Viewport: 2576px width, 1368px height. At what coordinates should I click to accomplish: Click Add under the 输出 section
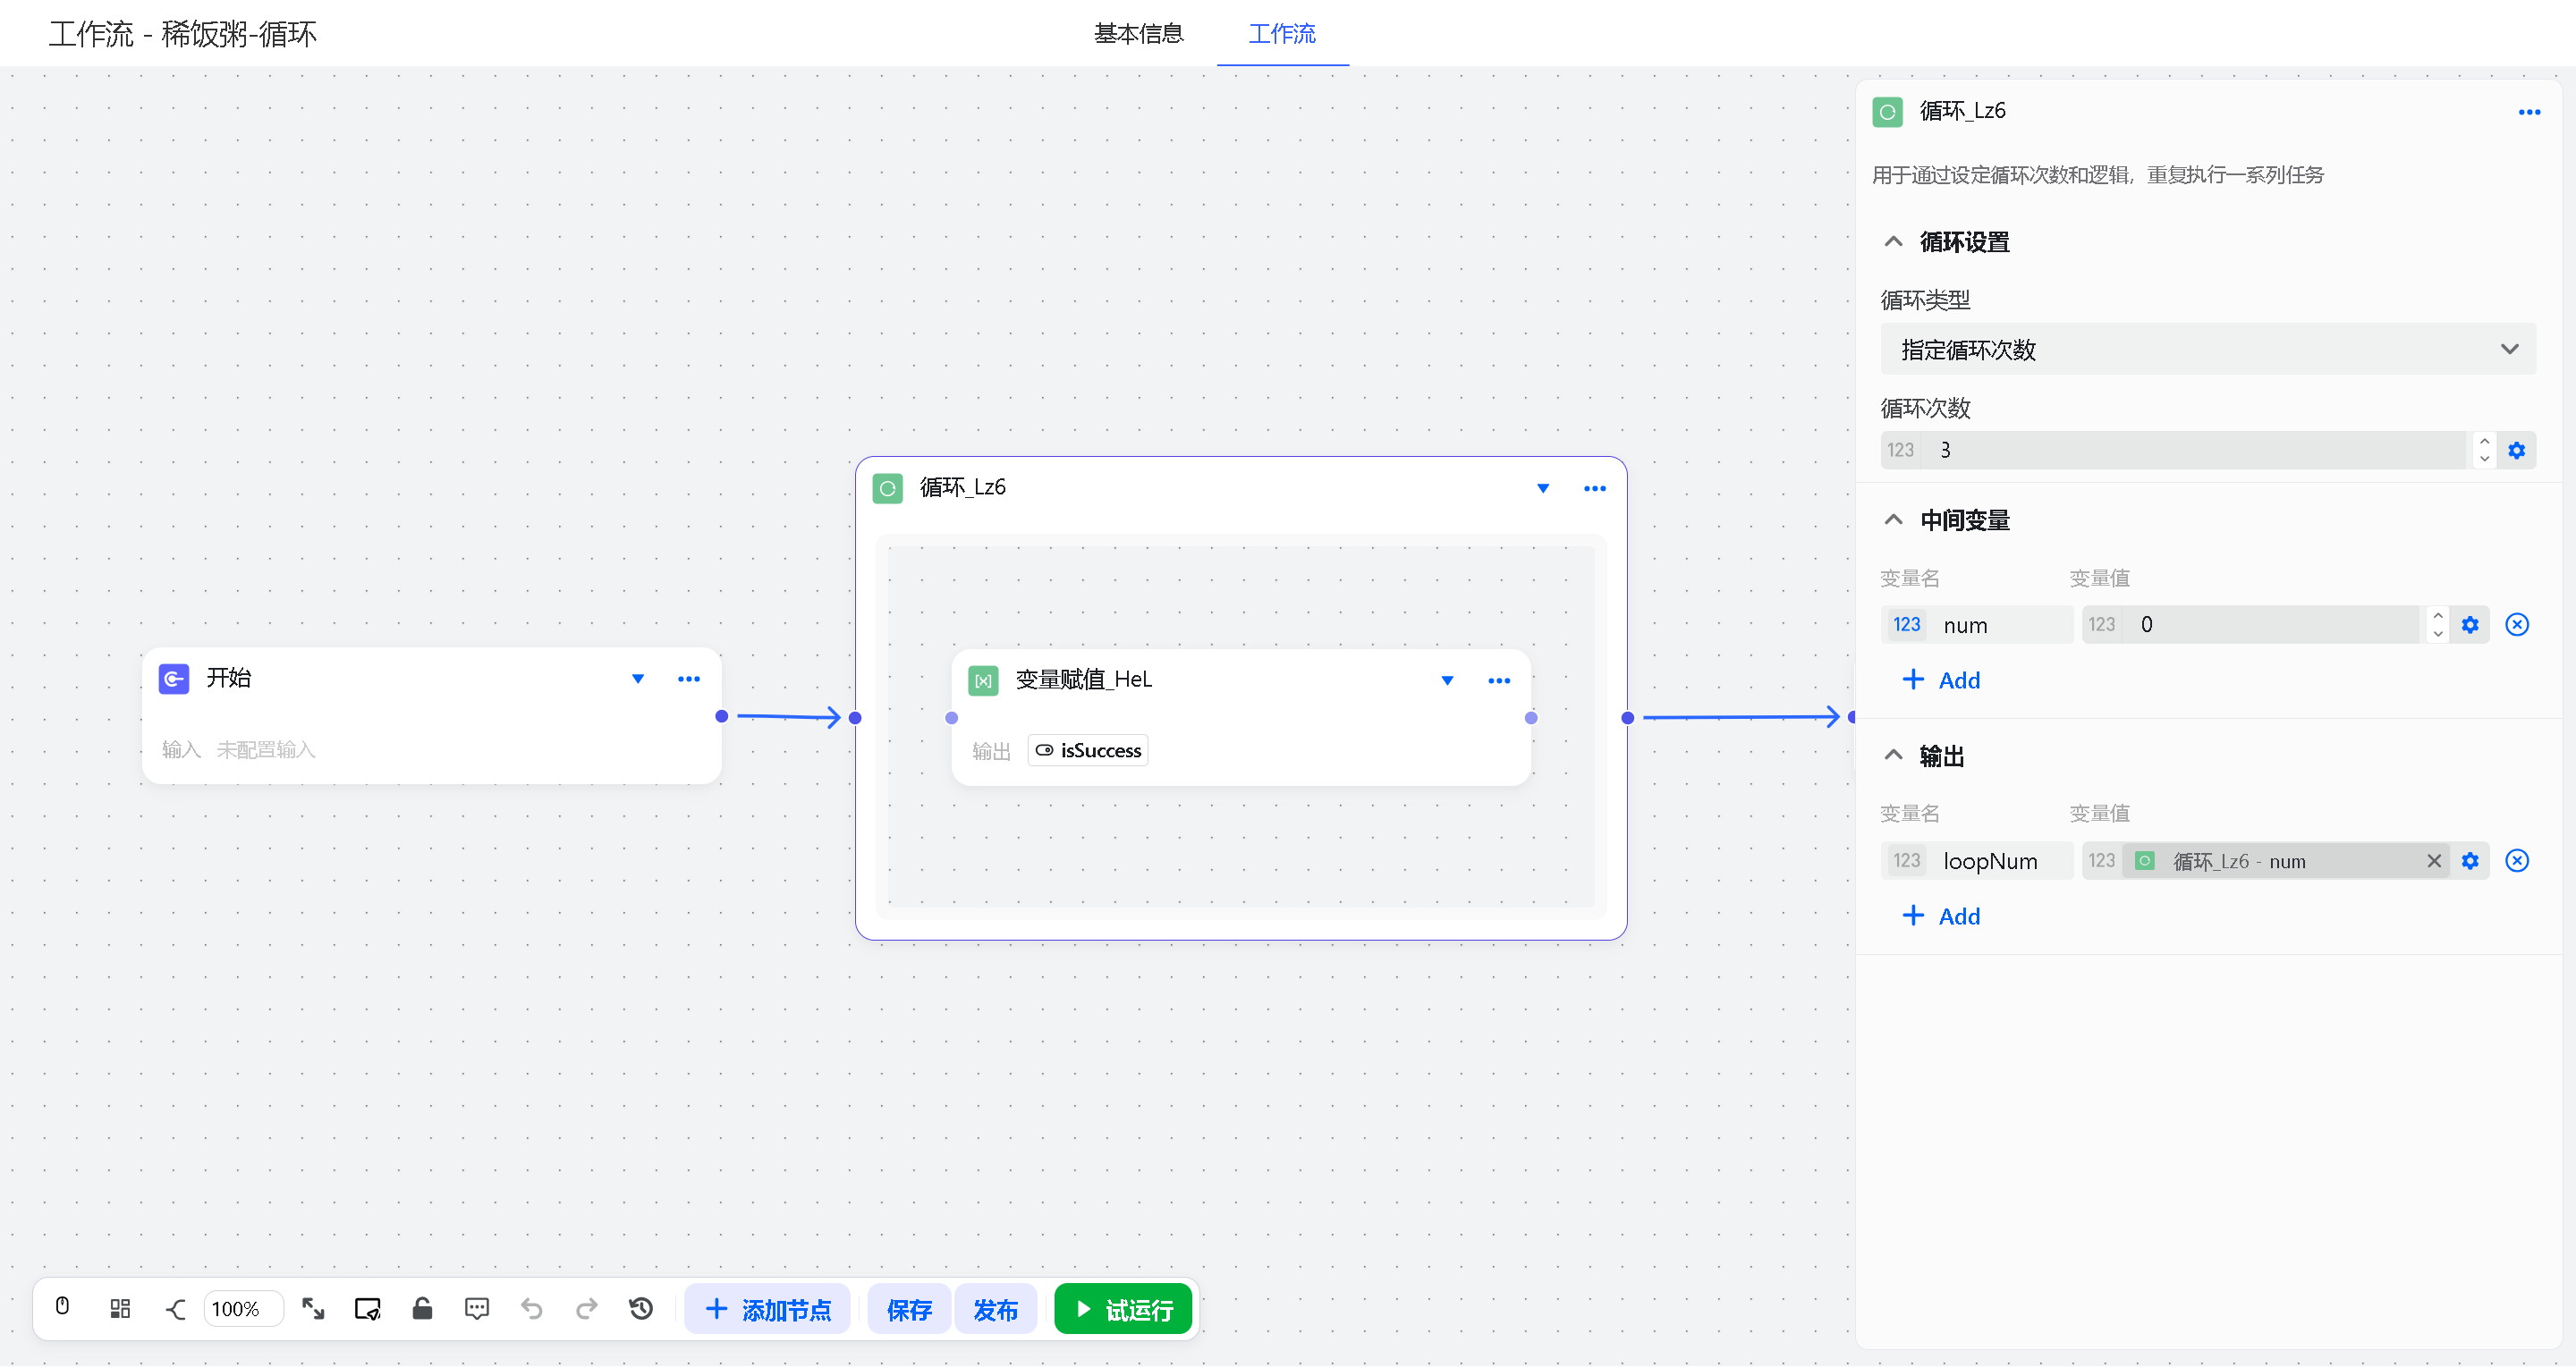point(1940,917)
